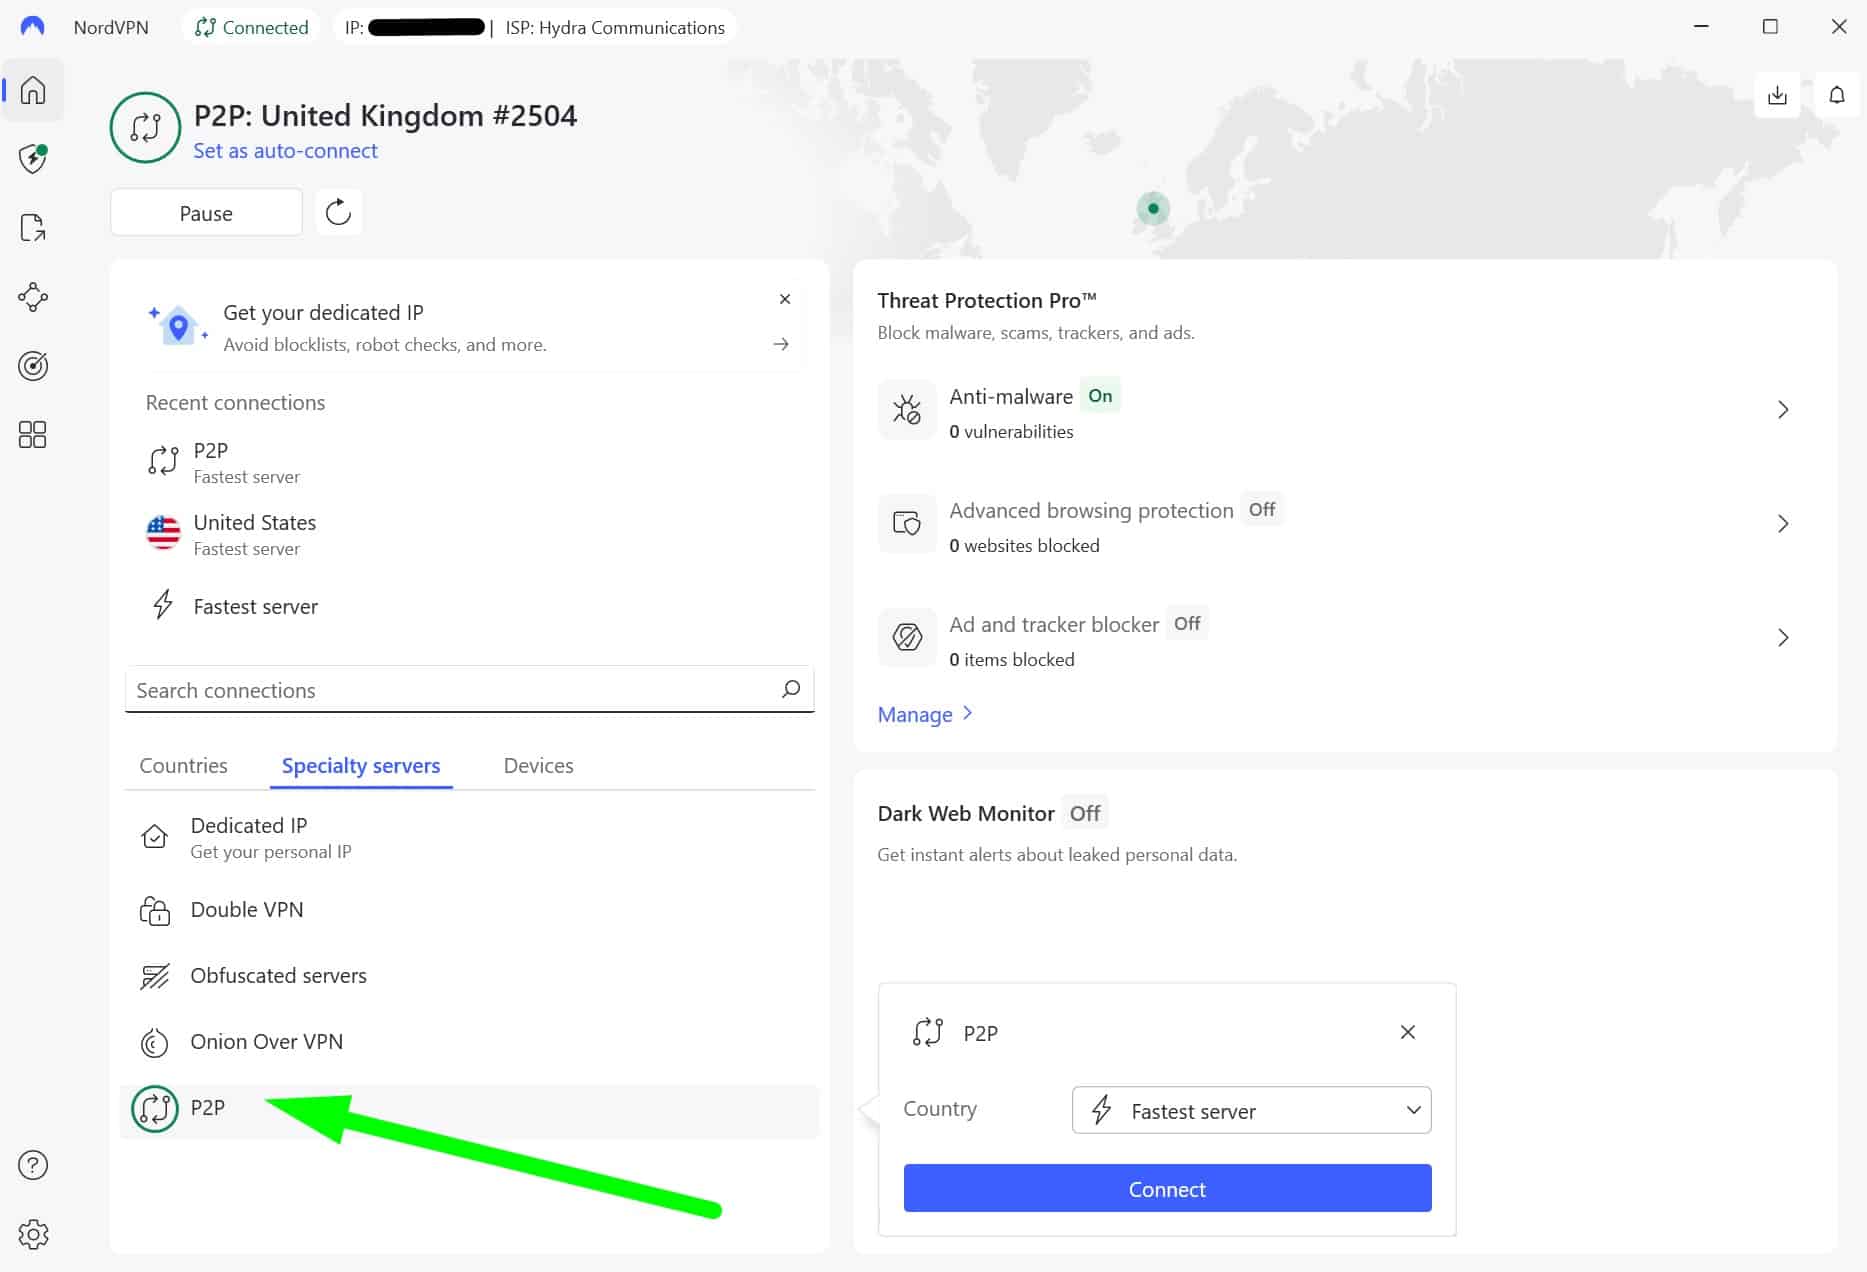Switch to the Countries tab

click(x=183, y=765)
